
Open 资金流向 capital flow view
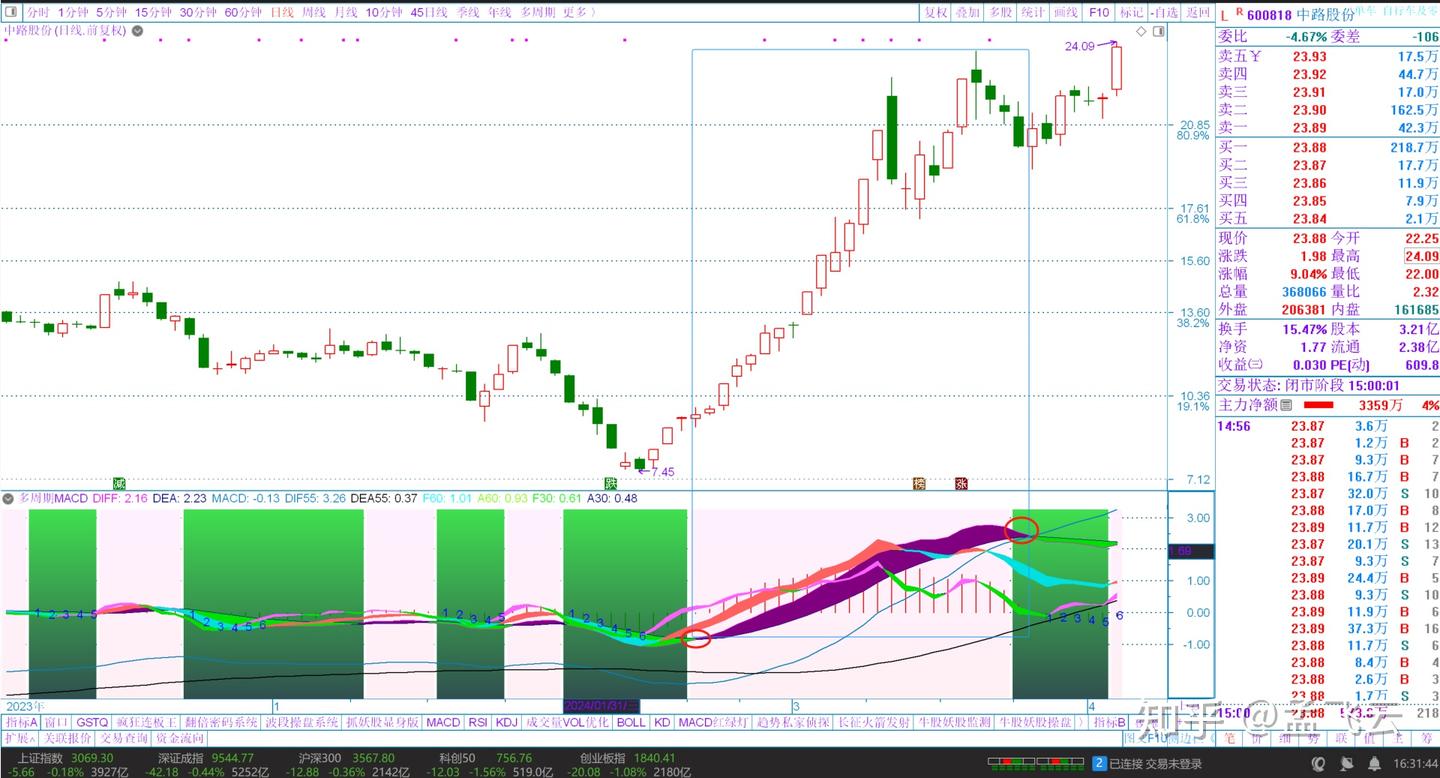pos(182,738)
